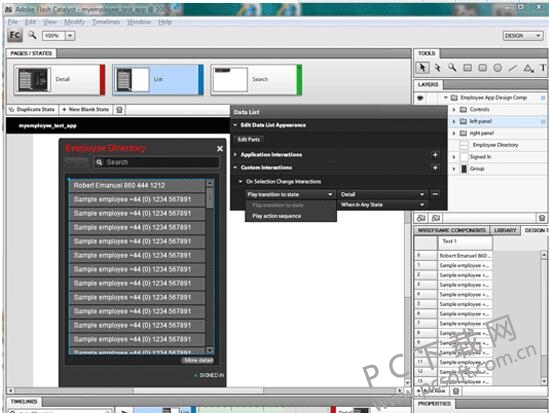The image size is (549, 413).
Task: Select the Triangle shape tool
Action: tap(528, 68)
